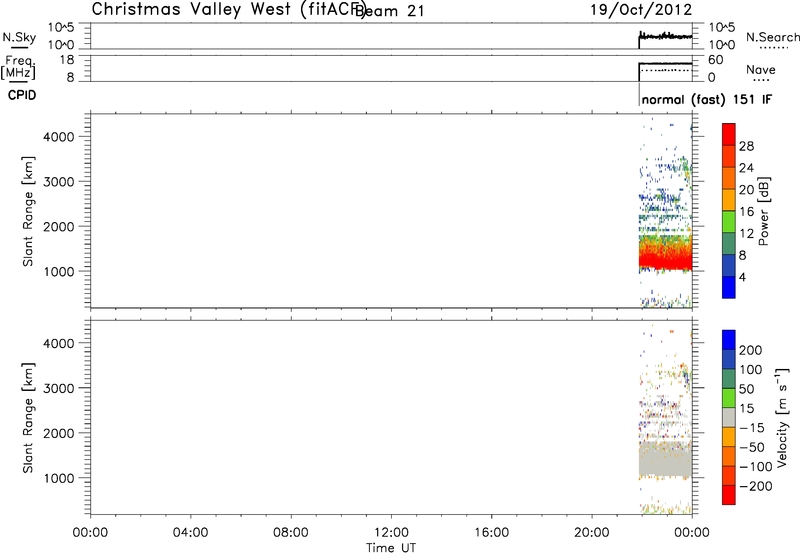Click 'Slant Range [km]' label of velocity panel

tap(28, 418)
